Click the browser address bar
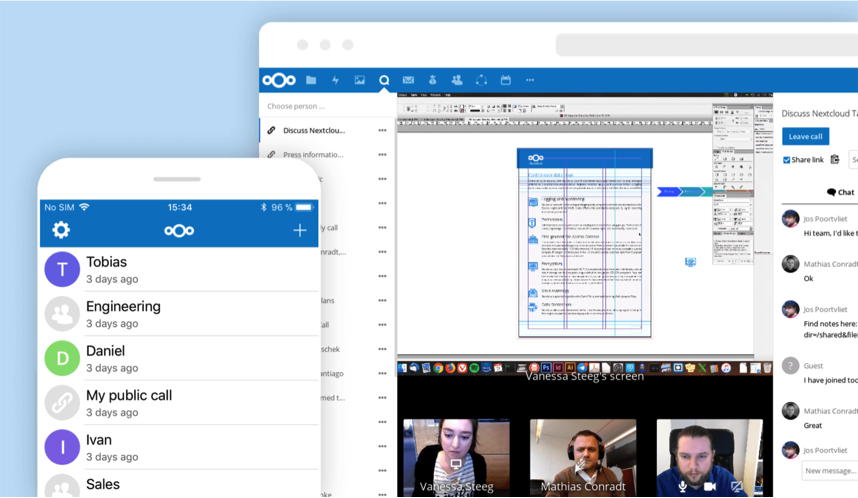The width and height of the screenshot is (858, 498). [x=707, y=45]
